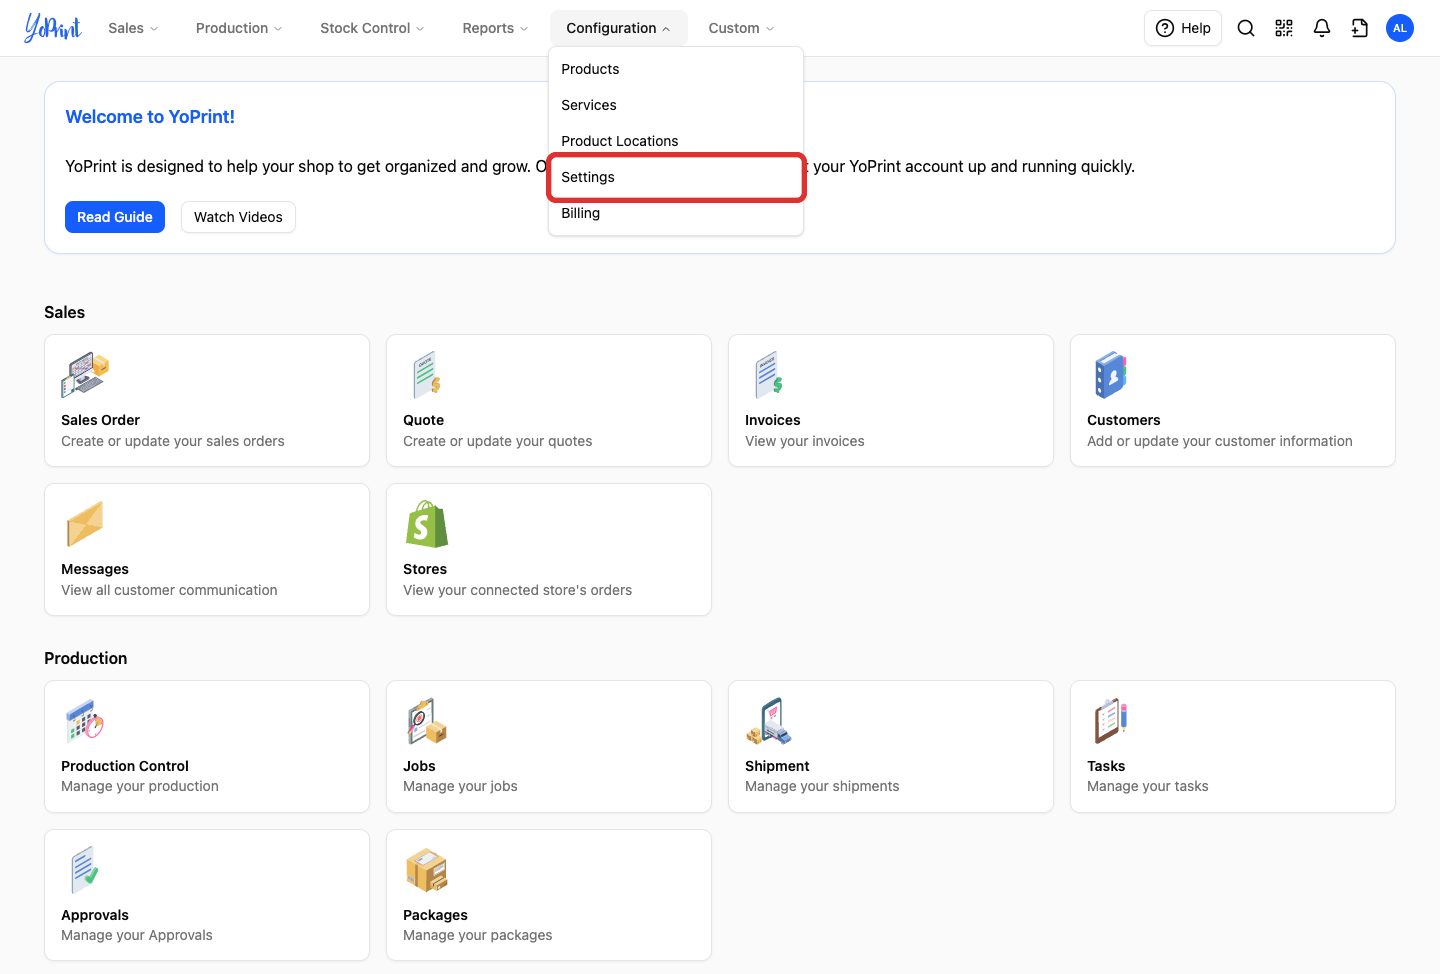Click the Customers address book icon
The width and height of the screenshot is (1440, 974).
(1111, 375)
